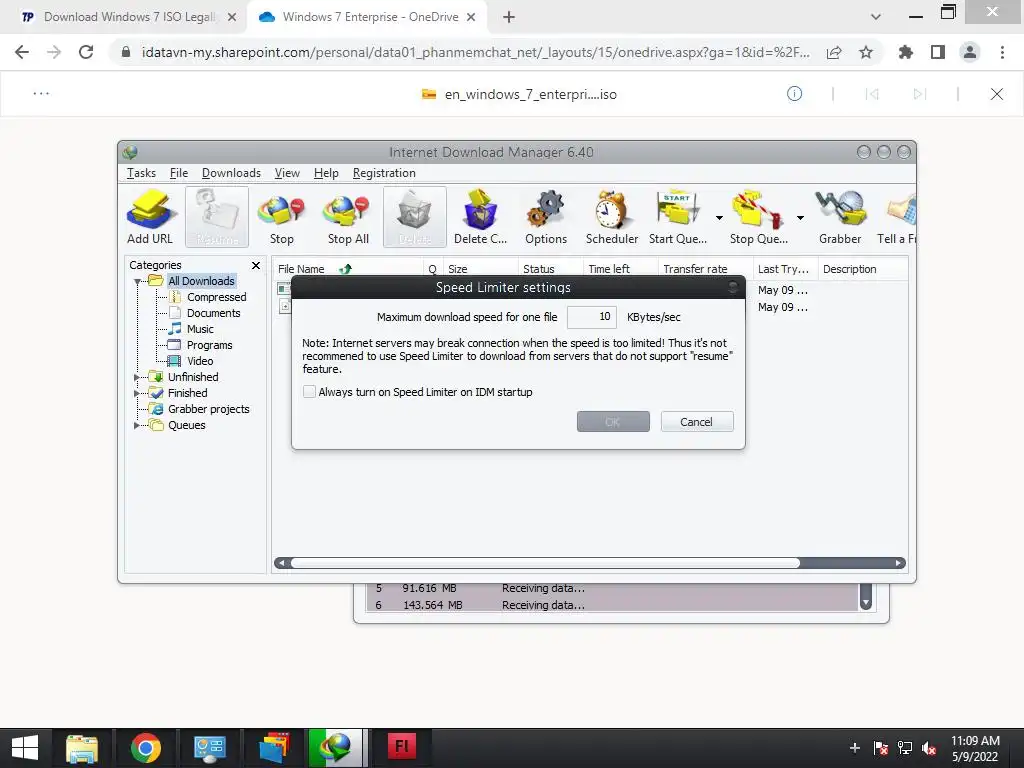This screenshot has height=768, width=1024.
Task: Sort by the Time left column header
Action: tap(620, 269)
